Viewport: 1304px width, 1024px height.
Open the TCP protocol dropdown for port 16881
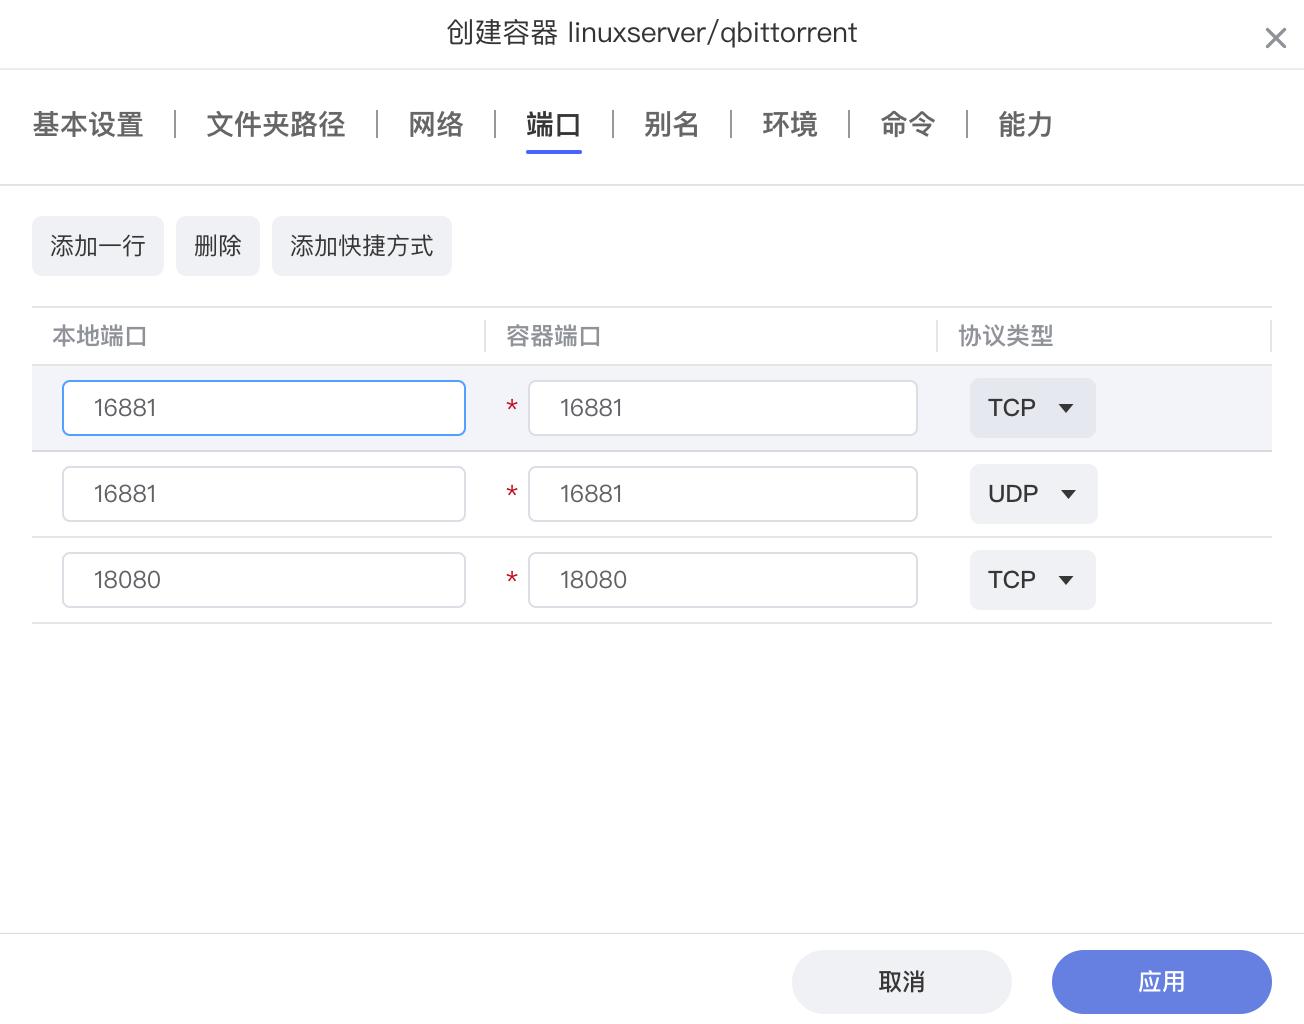(x=1032, y=408)
